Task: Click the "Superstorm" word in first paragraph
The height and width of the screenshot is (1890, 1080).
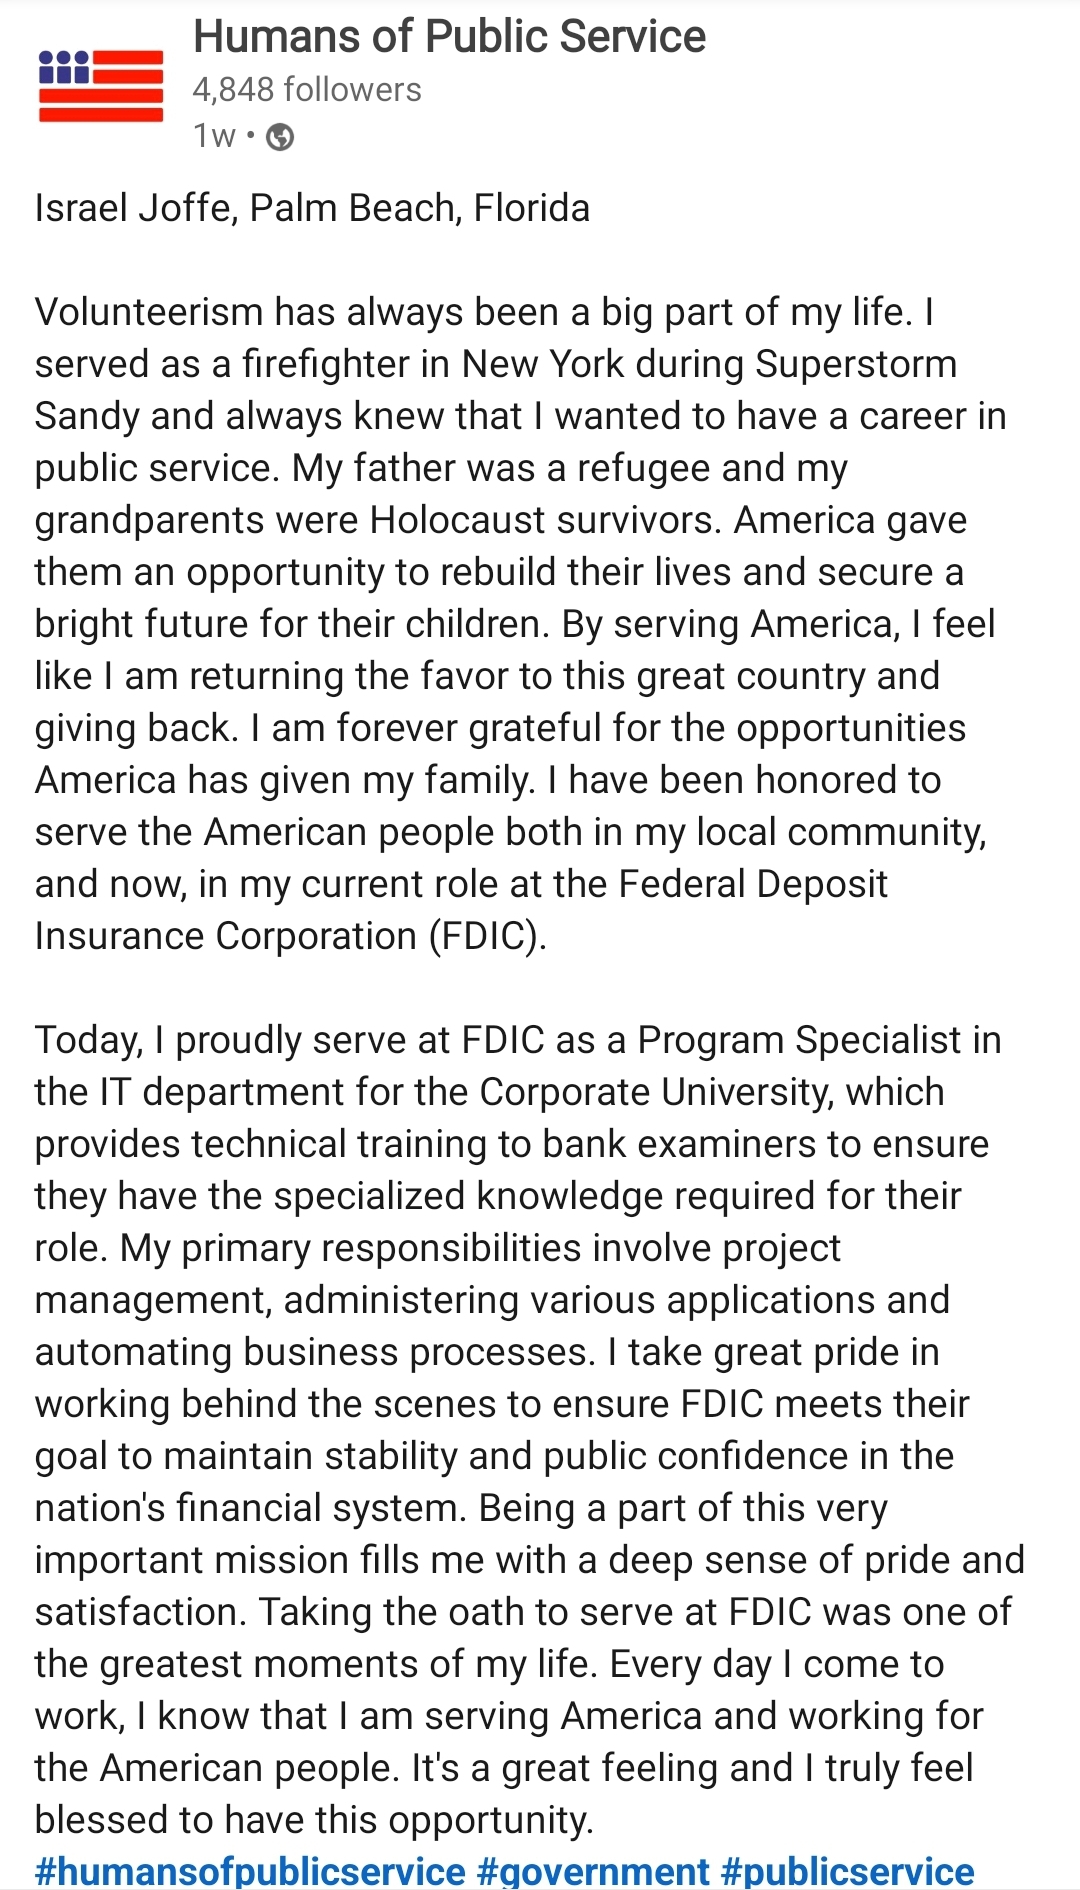Action: pyautogui.click(x=856, y=364)
